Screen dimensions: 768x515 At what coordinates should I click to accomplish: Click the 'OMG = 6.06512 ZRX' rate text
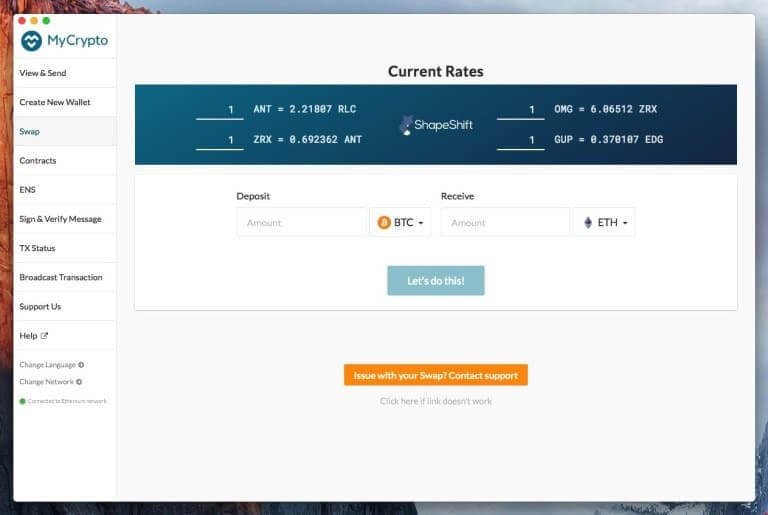tap(605, 109)
